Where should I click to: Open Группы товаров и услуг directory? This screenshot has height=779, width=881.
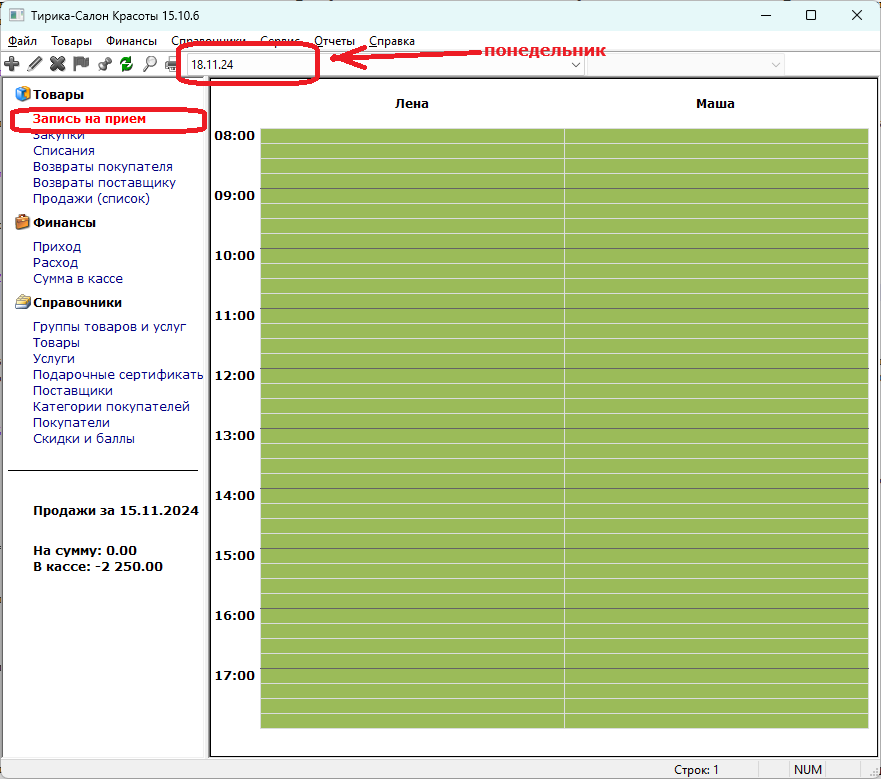coord(110,327)
